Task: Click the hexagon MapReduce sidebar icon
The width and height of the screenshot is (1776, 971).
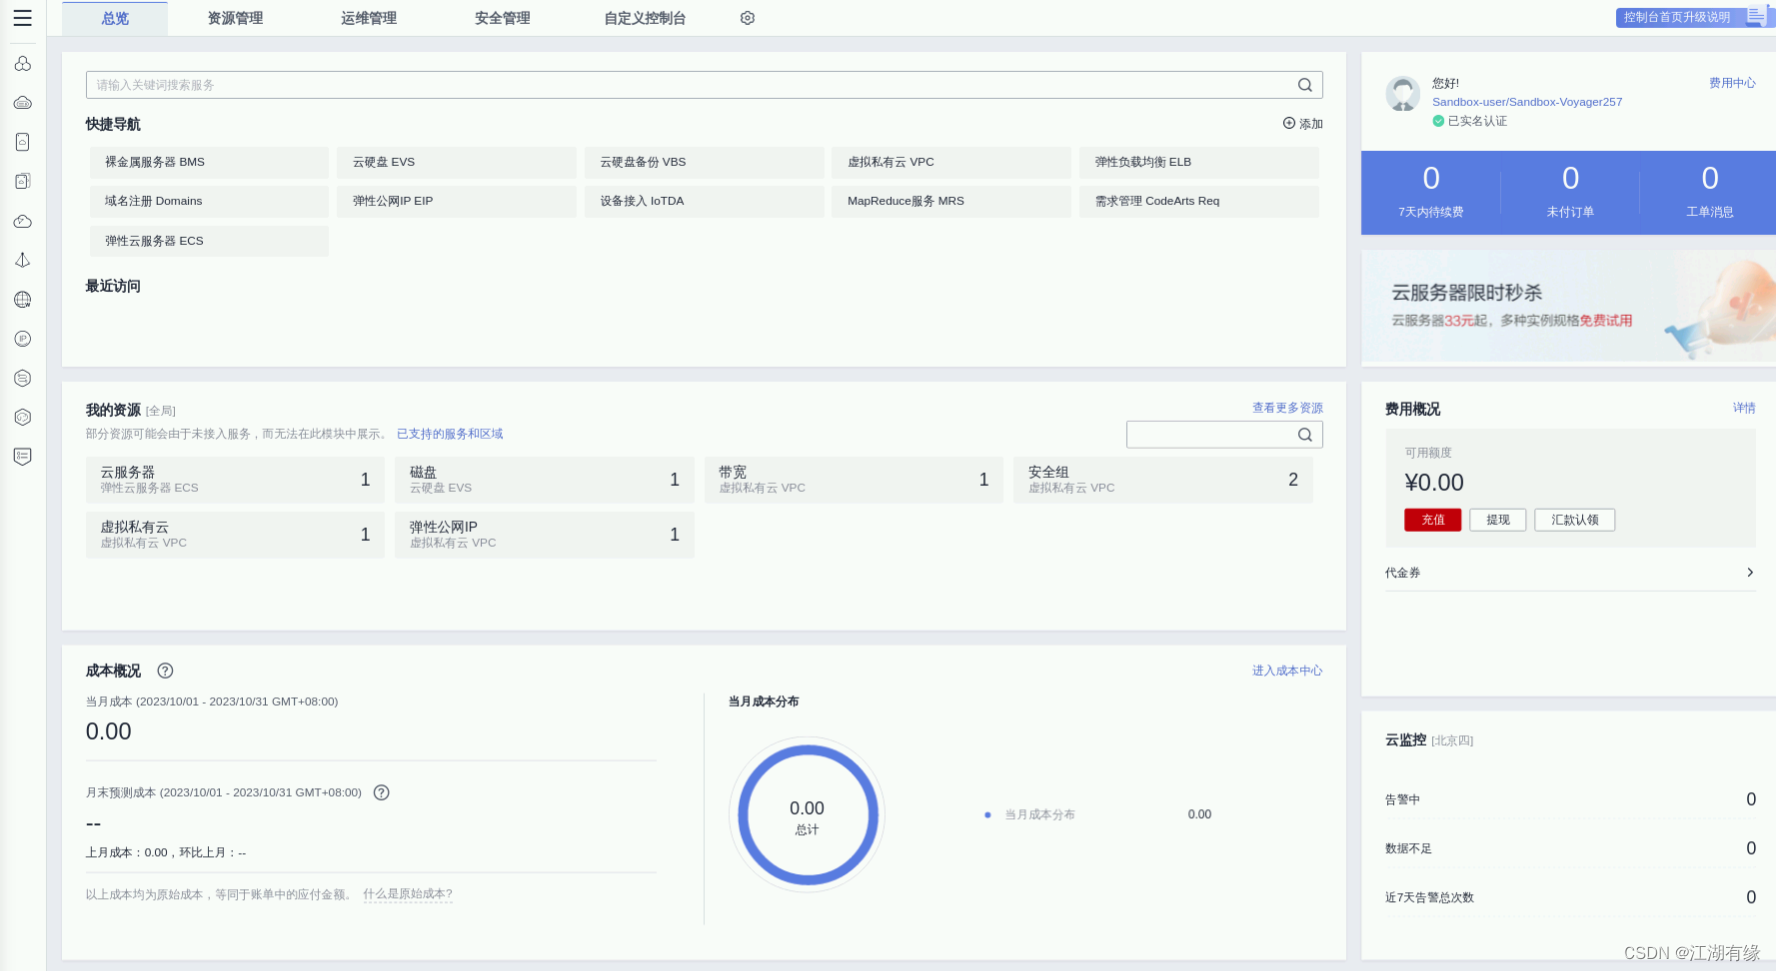Action: 22,417
